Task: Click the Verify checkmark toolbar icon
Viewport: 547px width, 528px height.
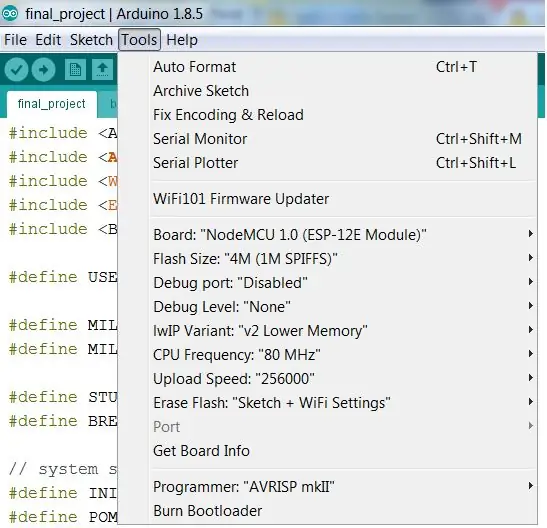Action: pos(16,69)
